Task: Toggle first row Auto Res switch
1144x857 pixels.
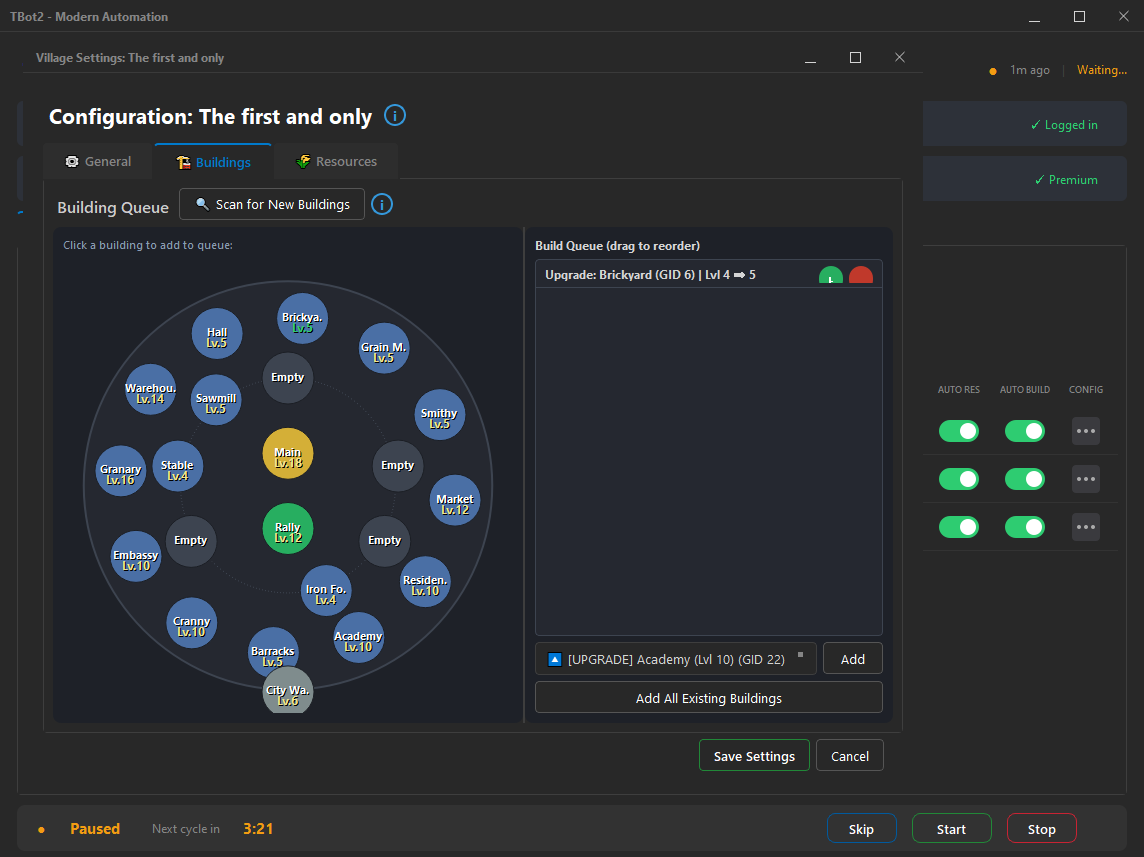Action: point(958,431)
